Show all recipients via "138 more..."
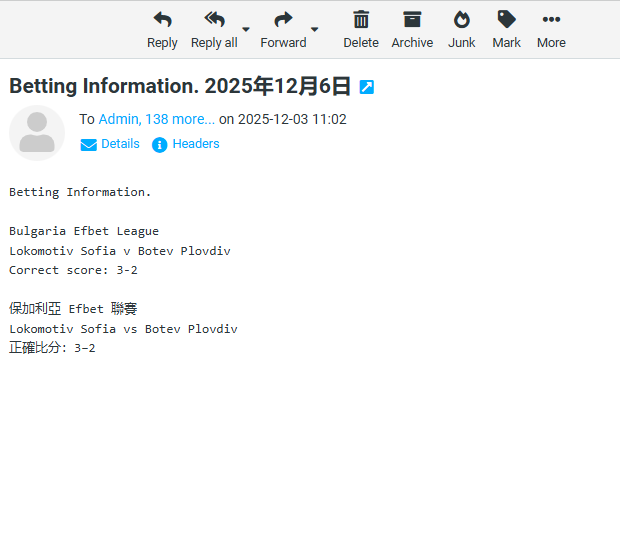620x553 pixels. [180, 119]
